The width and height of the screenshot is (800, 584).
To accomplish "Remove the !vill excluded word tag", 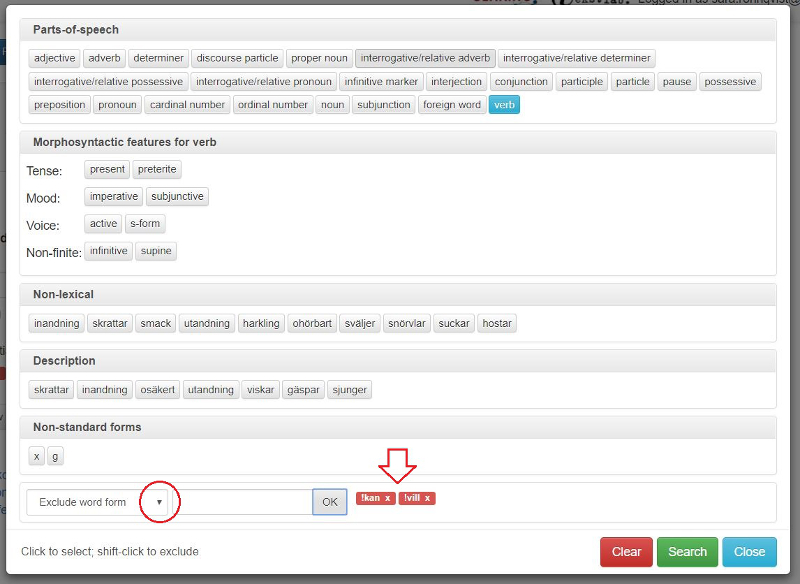I will tap(428, 498).
